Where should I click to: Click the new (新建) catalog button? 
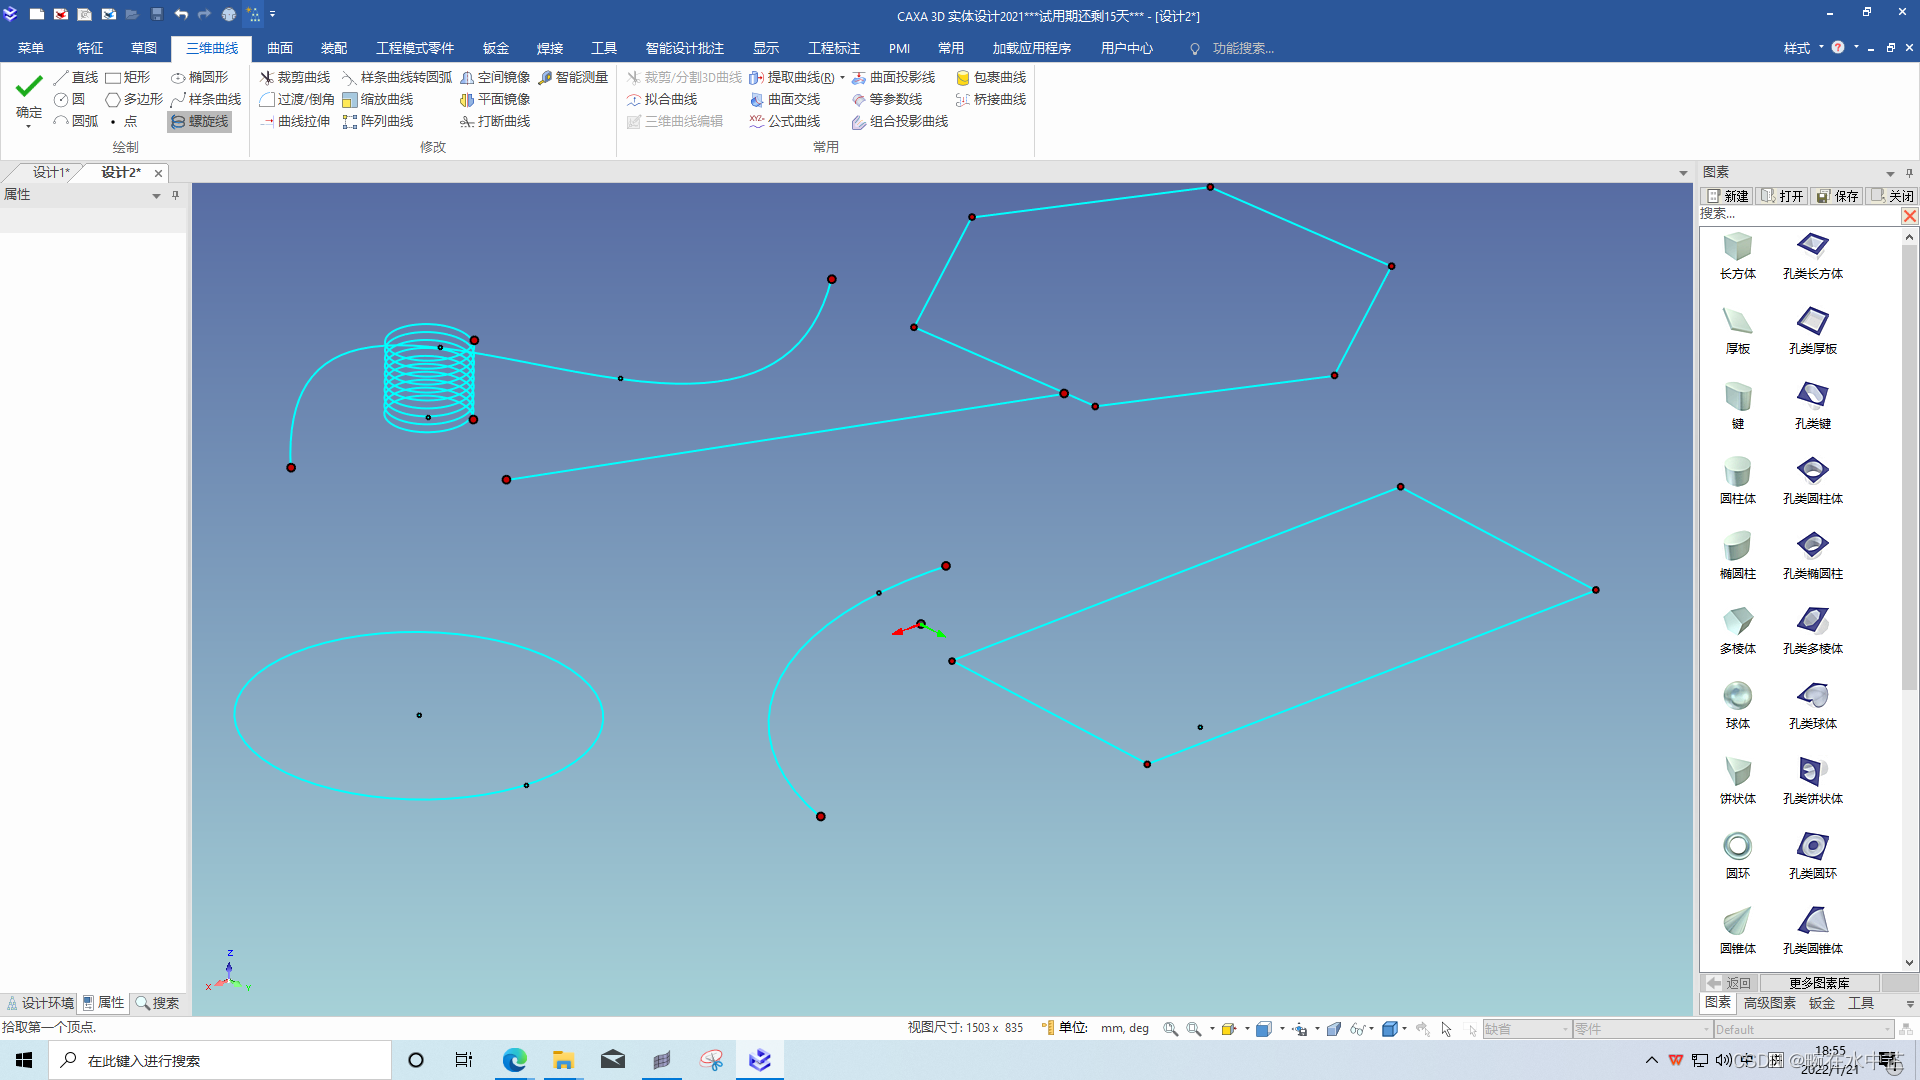[1728, 196]
